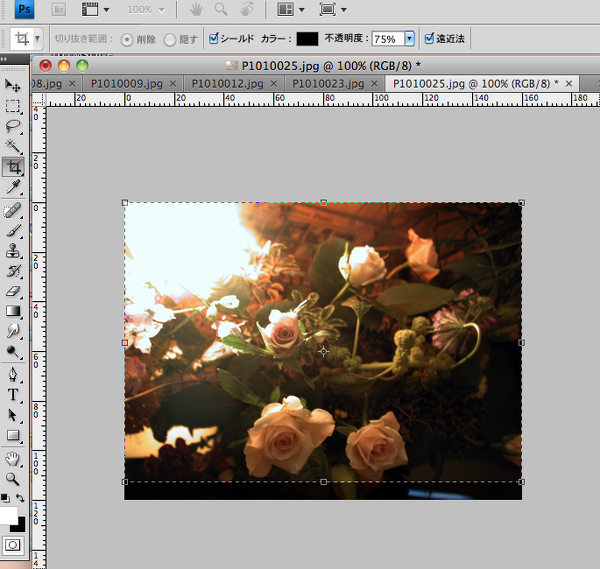Open the shield カラー black swatch

[x=307, y=39]
